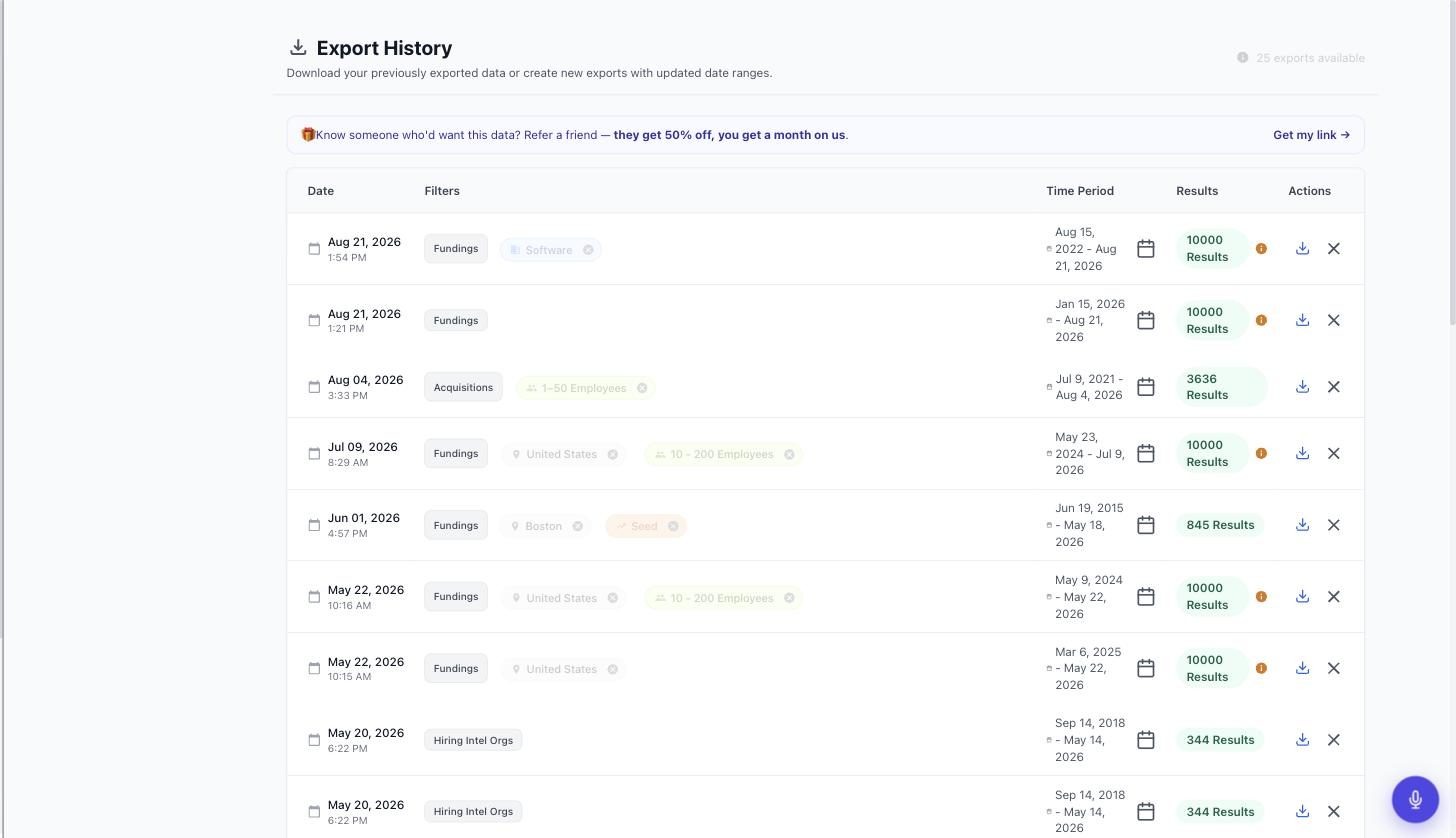
Task: Click the Jun 01, 2026 date text
Action: coord(364,518)
